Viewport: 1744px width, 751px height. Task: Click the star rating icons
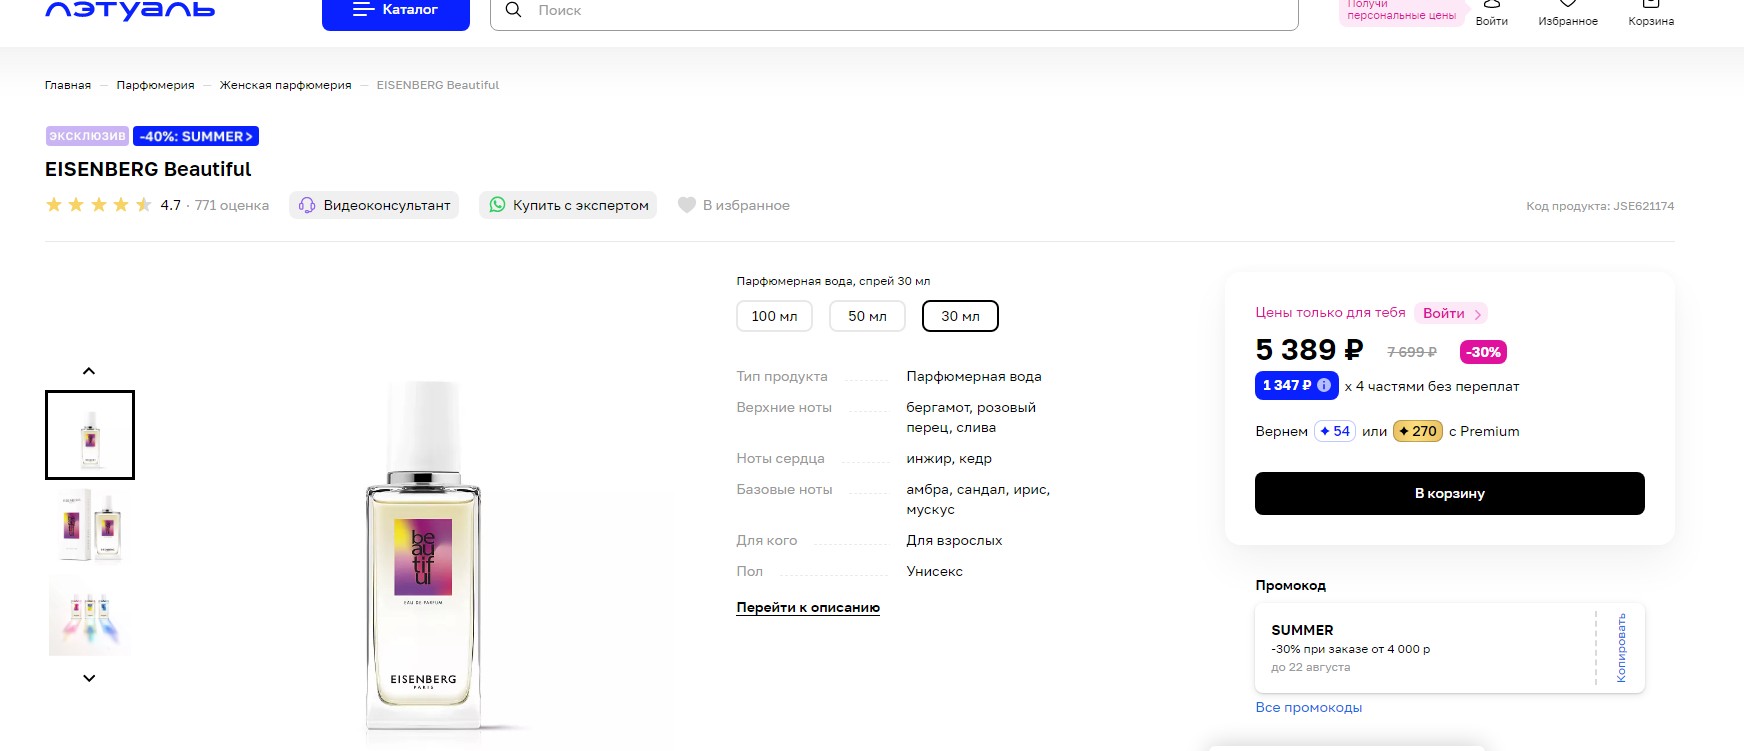click(99, 205)
